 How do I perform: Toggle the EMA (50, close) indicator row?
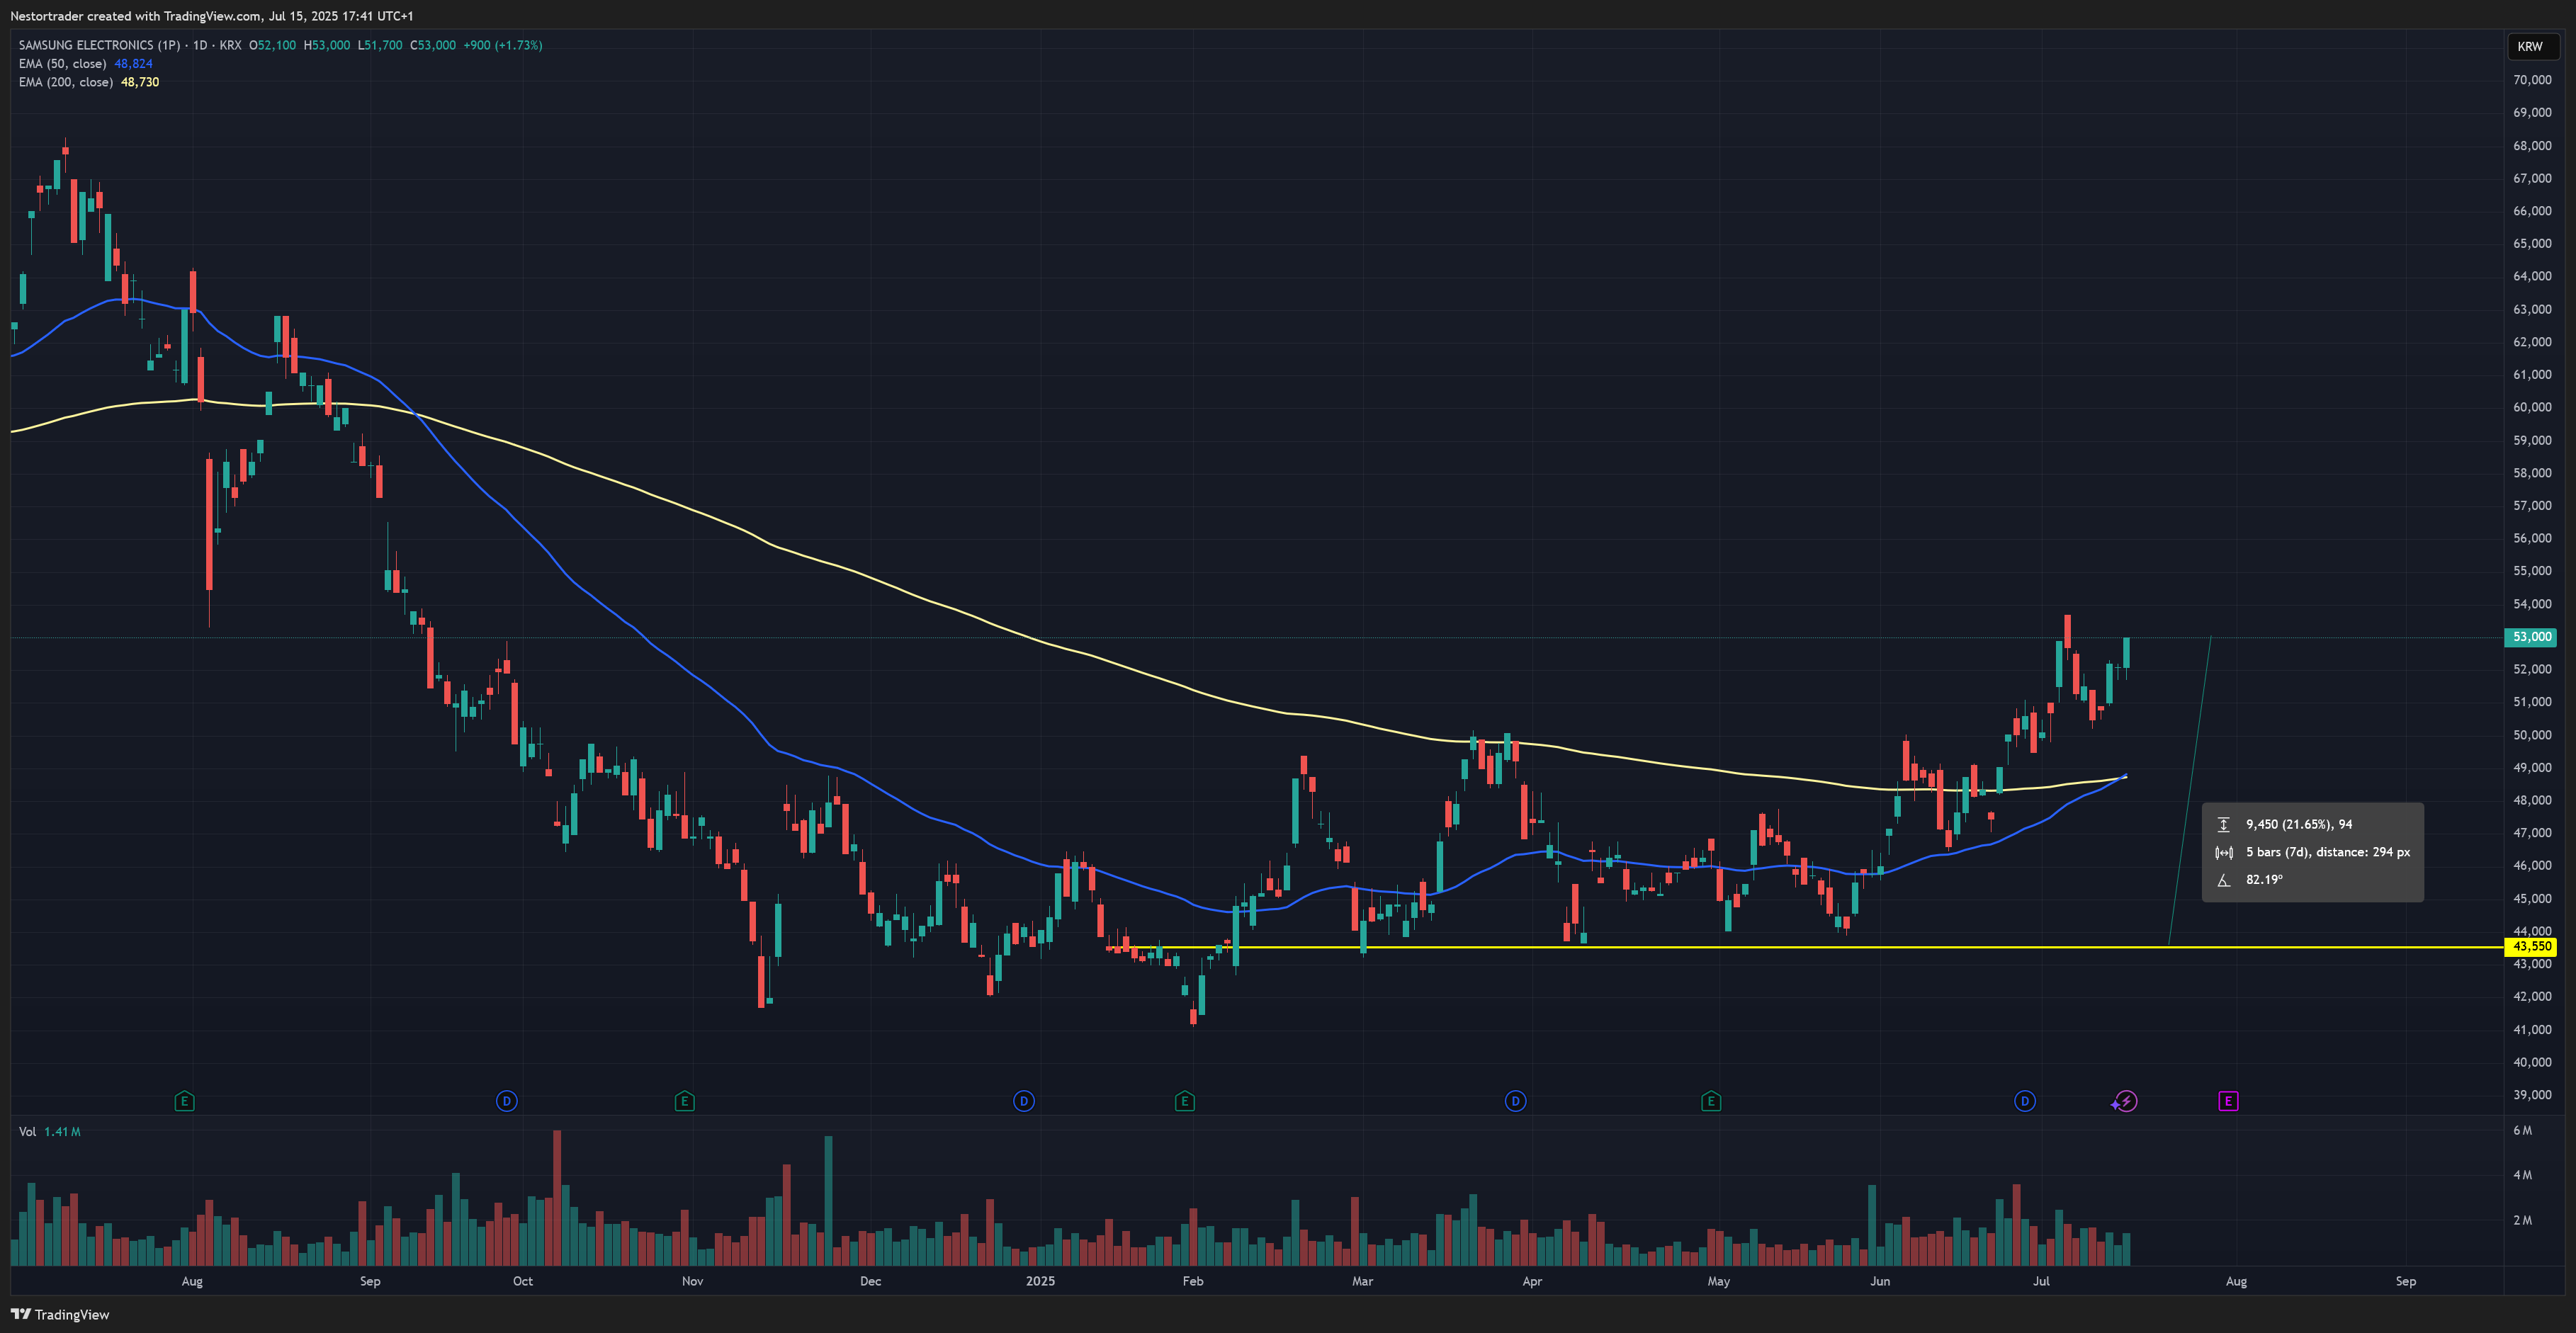(x=63, y=63)
